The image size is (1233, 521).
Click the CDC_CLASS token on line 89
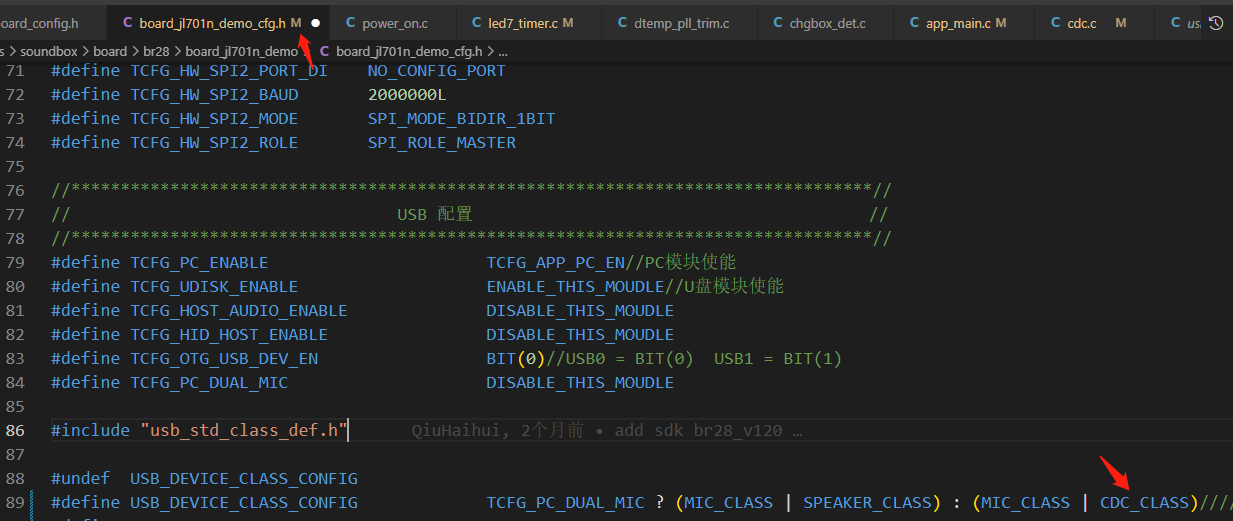1144,502
